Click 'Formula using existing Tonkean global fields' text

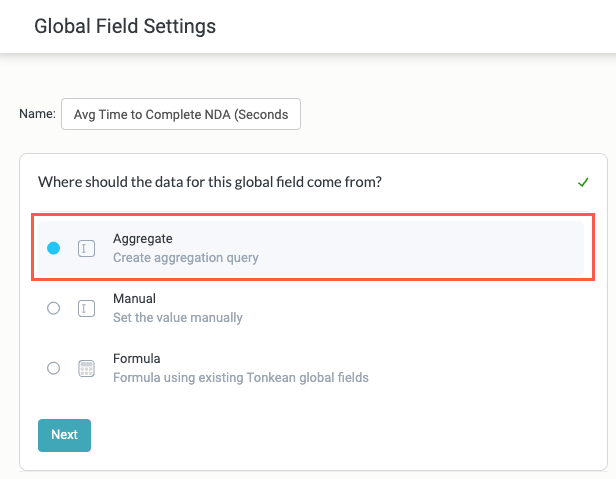point(240,377)
